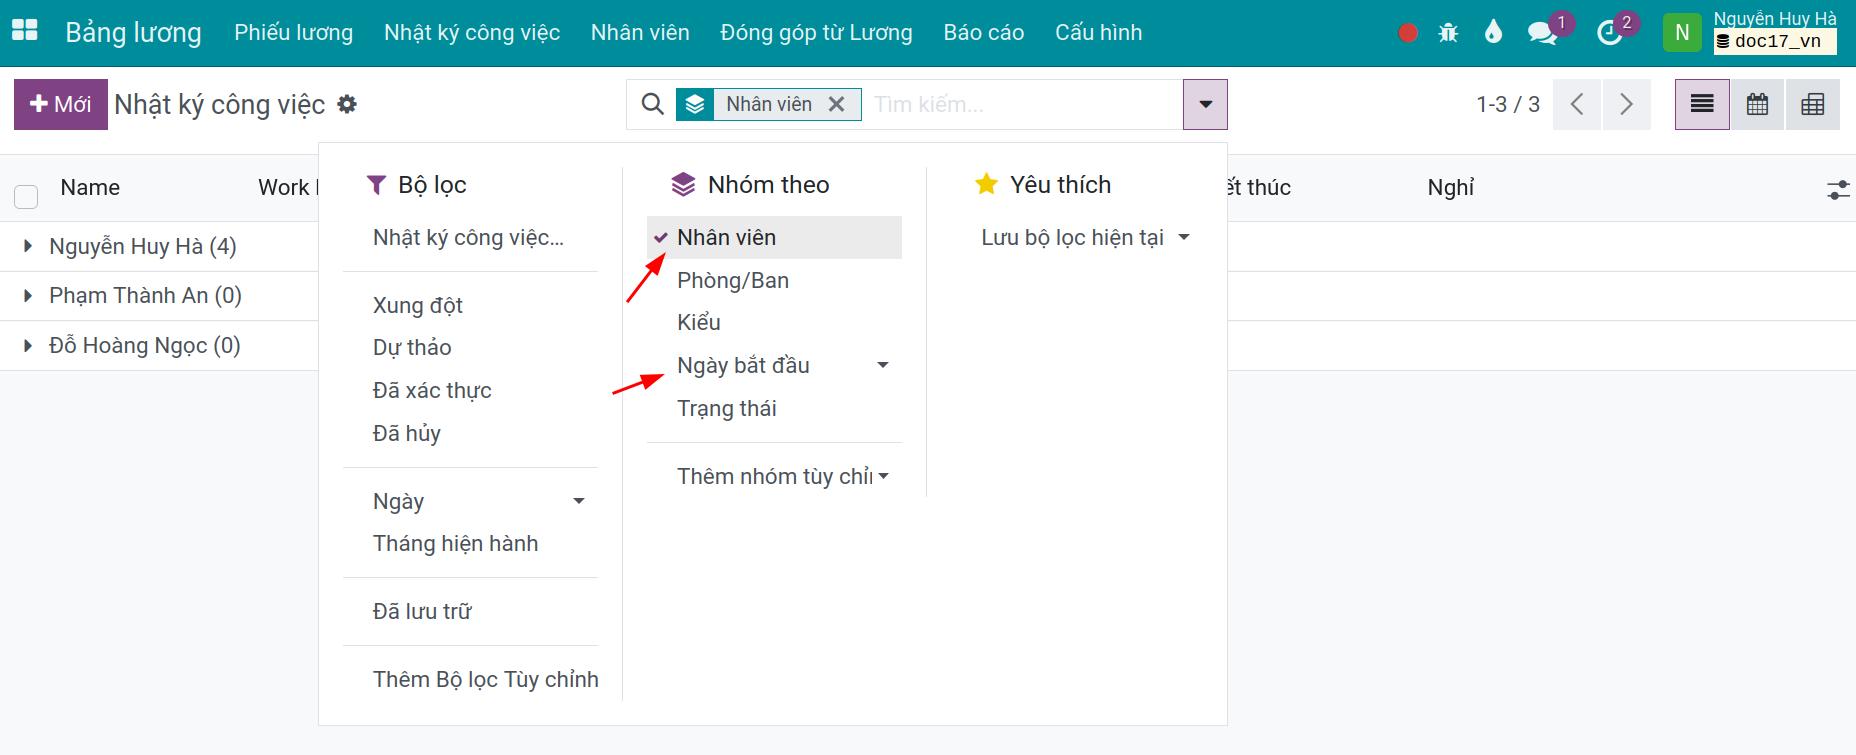The width and height of the screenshot is (1856, 755).
Task: Open Thêm nhóm tùy chỉnh dropdown
Action: [774, 477]
